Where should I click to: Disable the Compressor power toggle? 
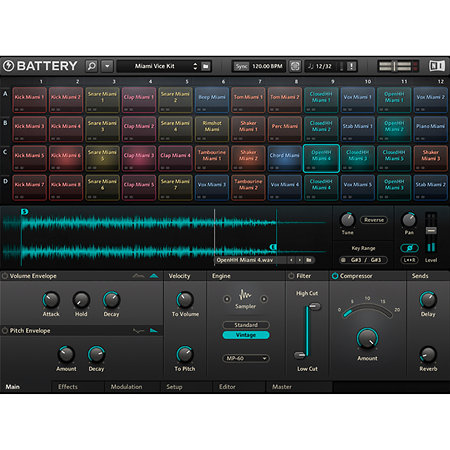pyautogui.click(x=335, y=276)
